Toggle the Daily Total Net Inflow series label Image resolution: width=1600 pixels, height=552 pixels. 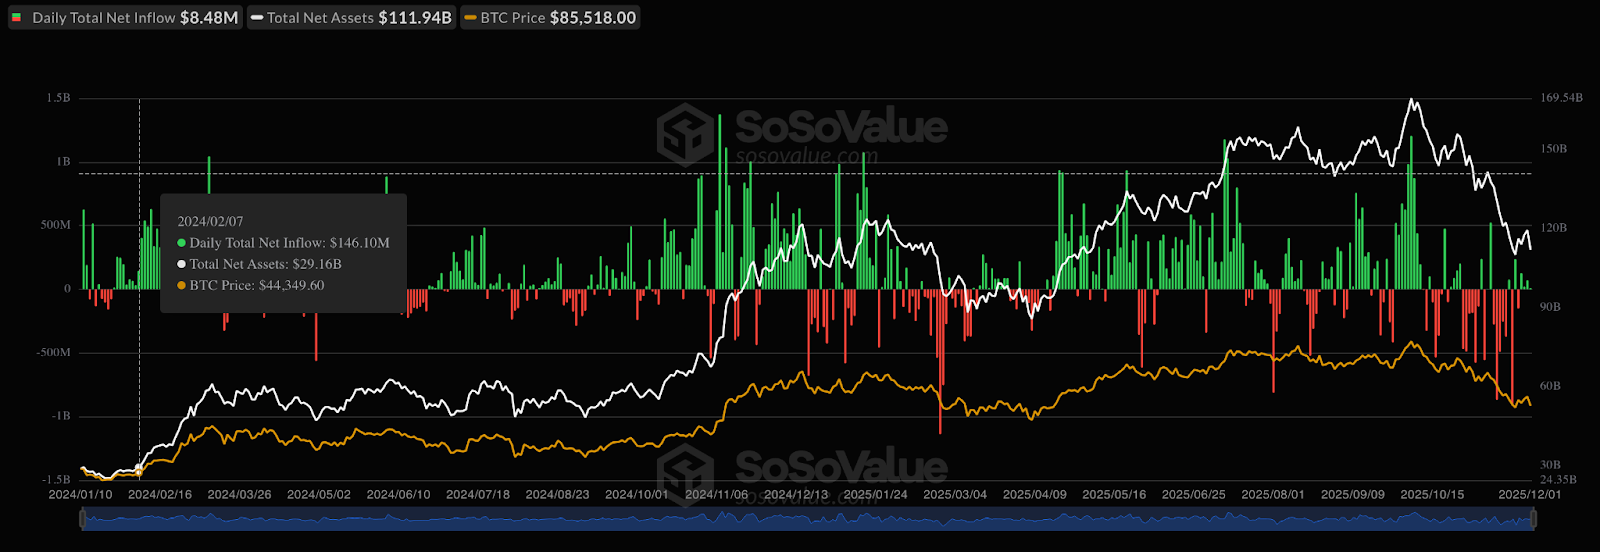pos(103,18)
